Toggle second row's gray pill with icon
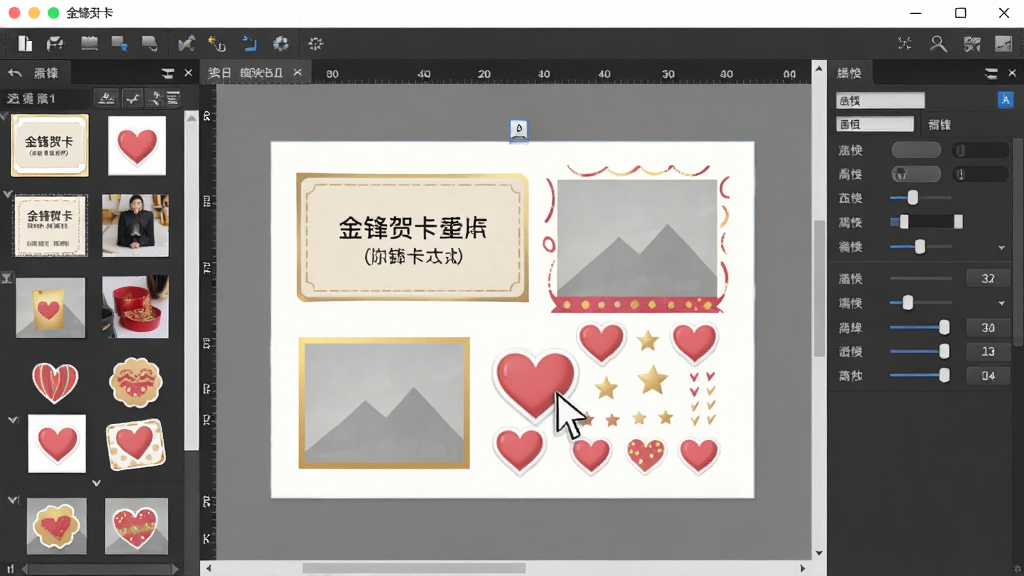The height and width of the screenshot is (576, 1024). [x=916, y=174]
